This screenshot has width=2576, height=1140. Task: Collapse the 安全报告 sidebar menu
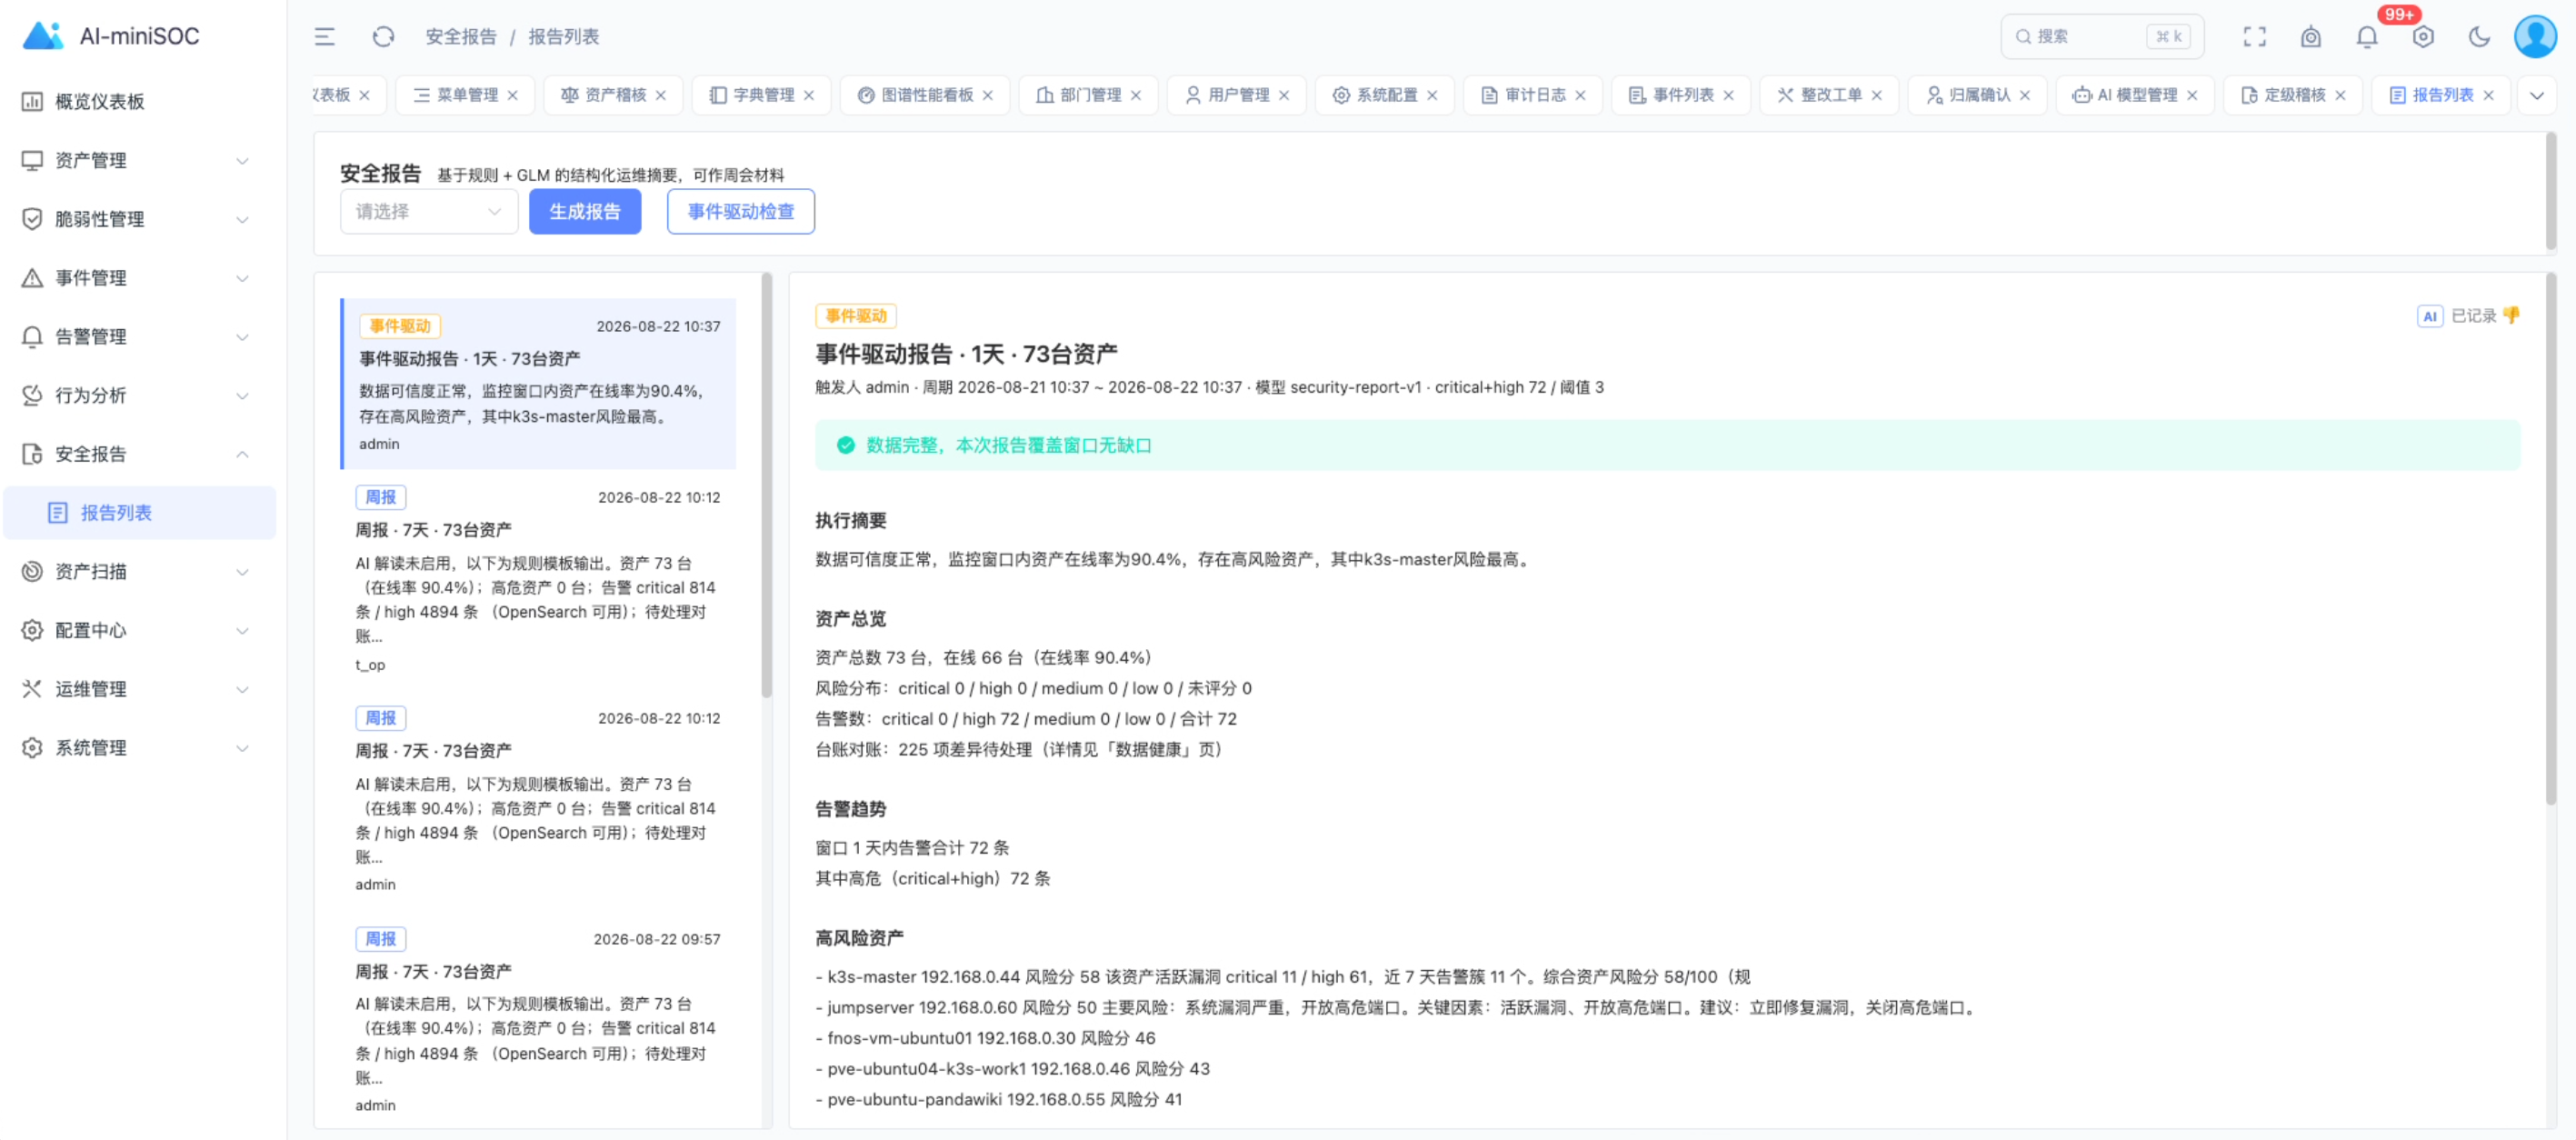pos(137,454)
